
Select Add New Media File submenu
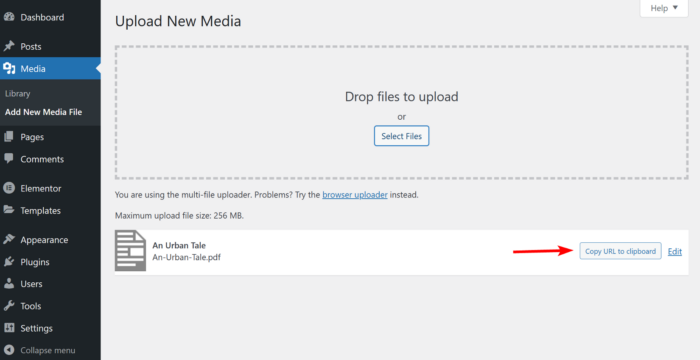point(43,112)
